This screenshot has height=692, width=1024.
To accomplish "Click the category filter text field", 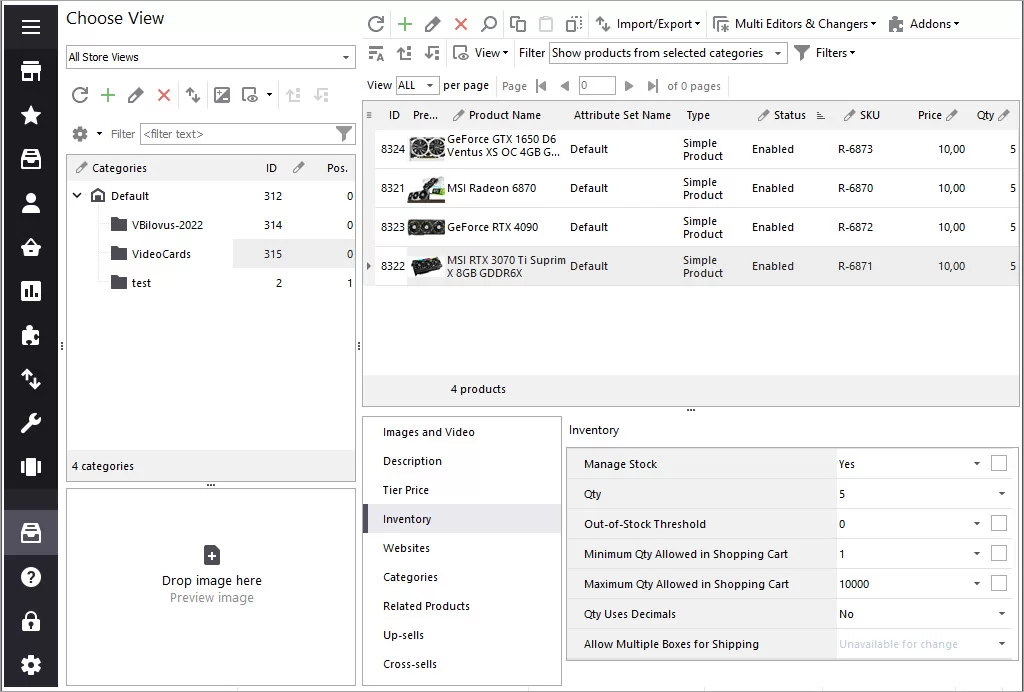I will 238,134.
